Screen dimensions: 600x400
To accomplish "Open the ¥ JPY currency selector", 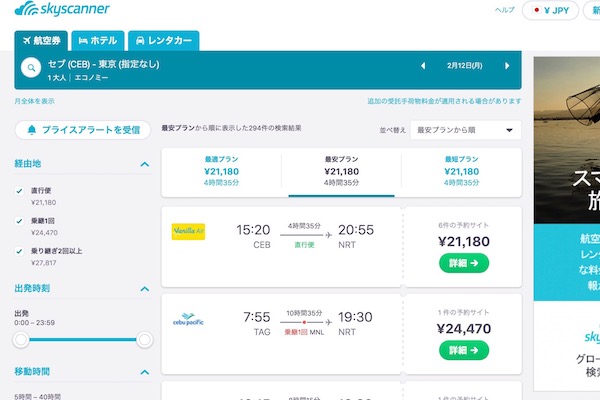I will 550,10.
